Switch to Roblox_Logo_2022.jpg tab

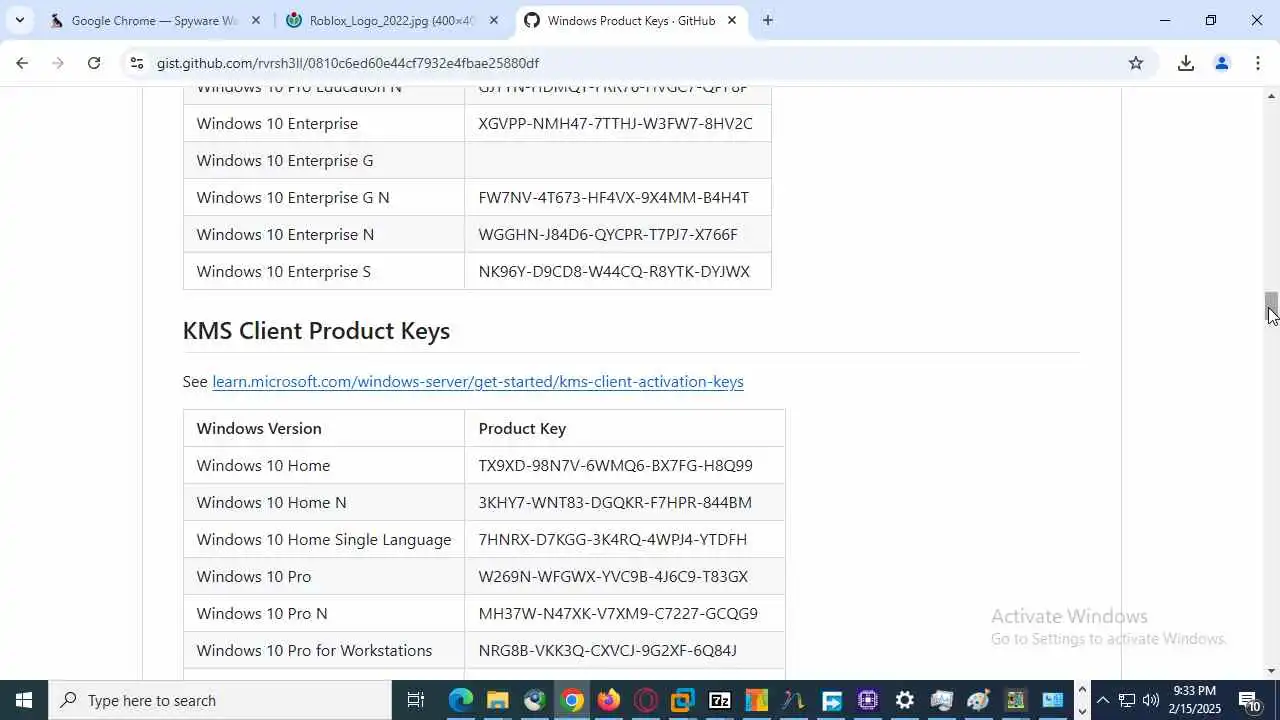click(392, 20)
